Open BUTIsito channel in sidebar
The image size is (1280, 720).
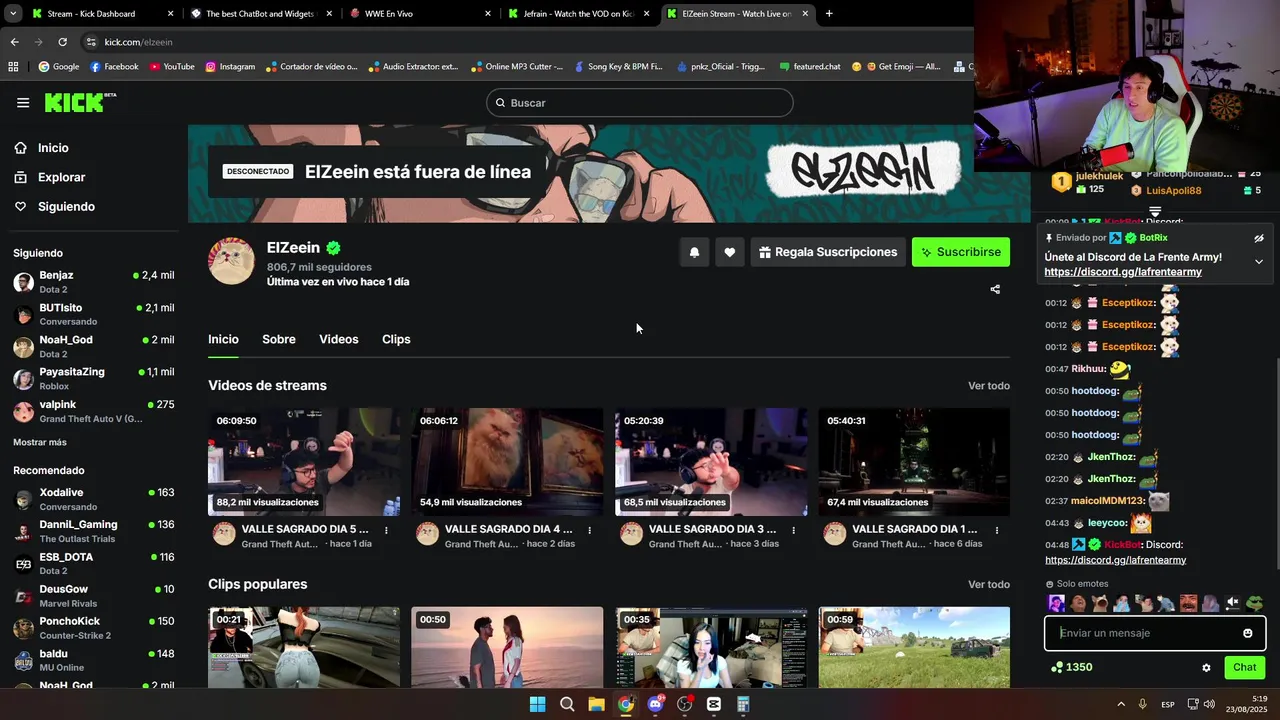[x=93, y=314]
